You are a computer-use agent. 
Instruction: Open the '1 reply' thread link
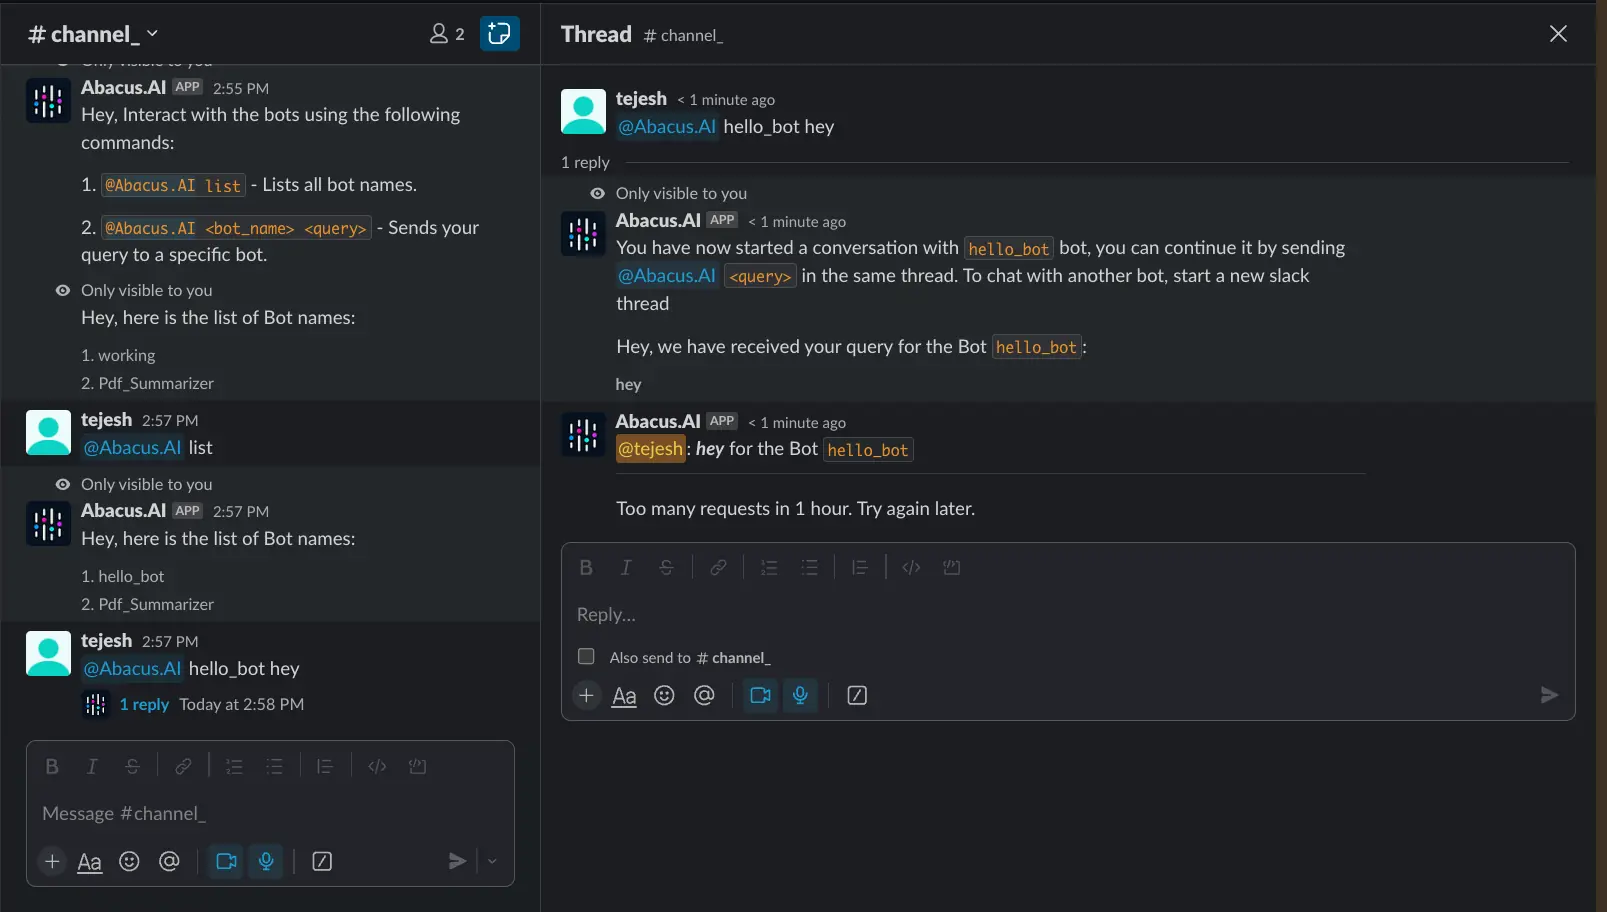point(144,705)
